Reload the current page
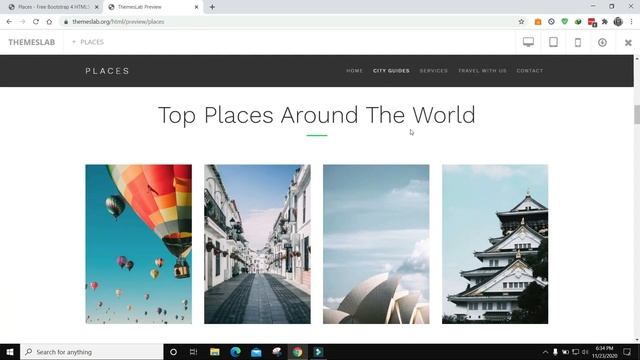Viewport: 640px width, 360px height. point(36,22)
